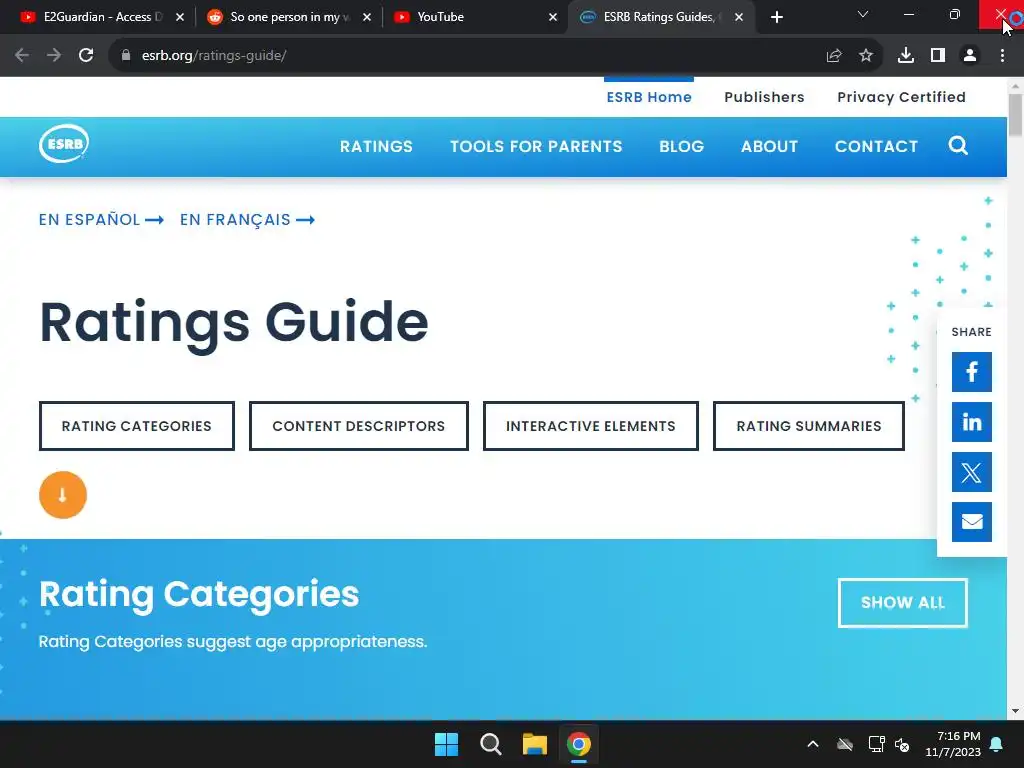Screen dimensions: 1024x768
Task: Share the page on X
Action: coord(972,472)
